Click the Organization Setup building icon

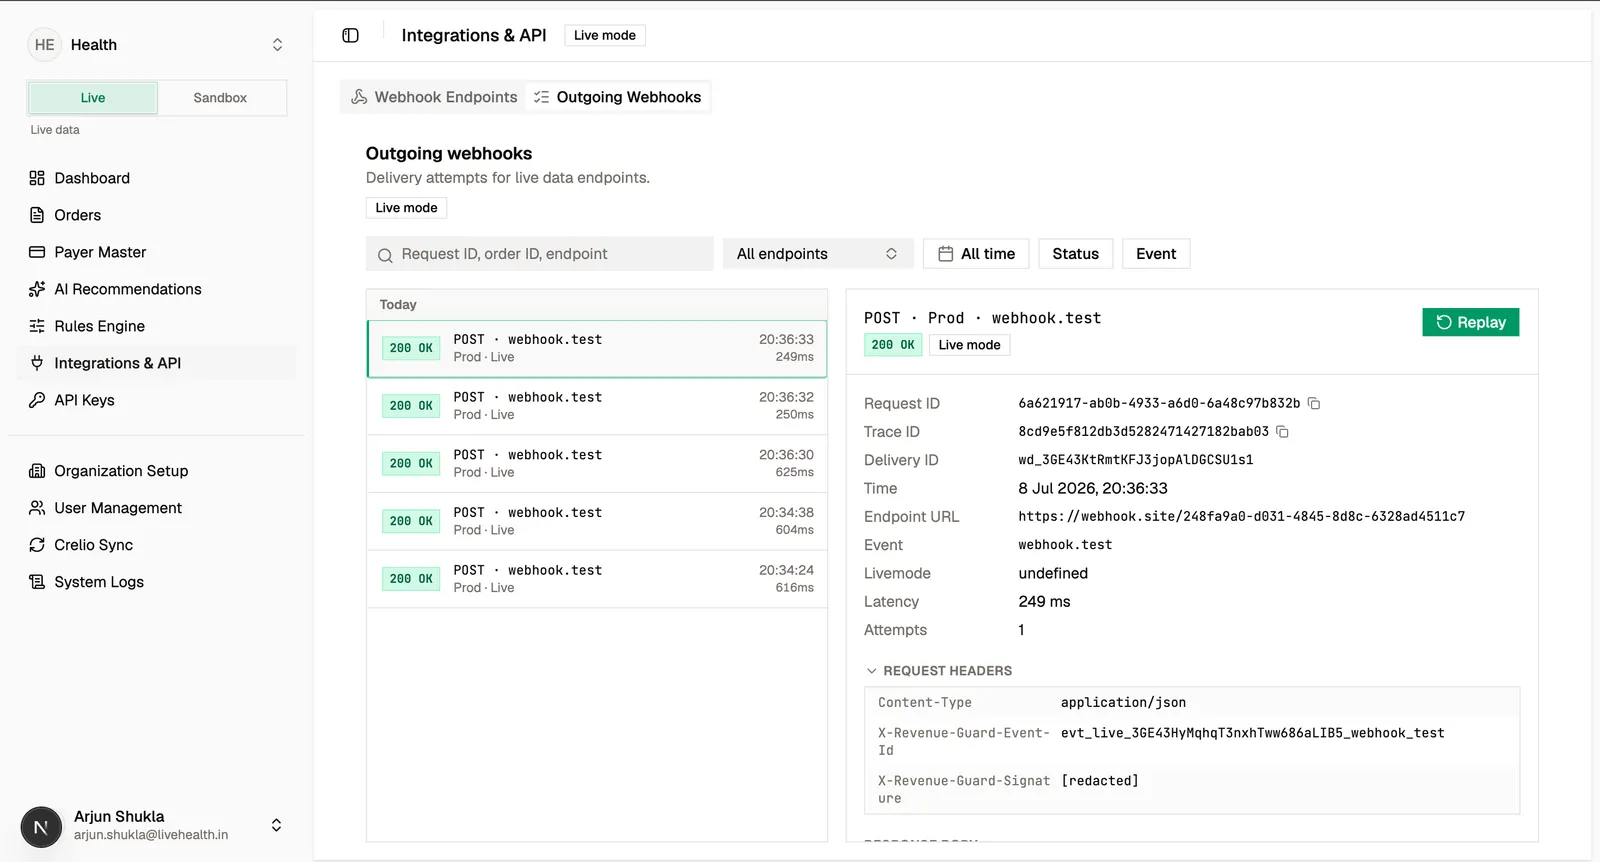tap(37, 471)
